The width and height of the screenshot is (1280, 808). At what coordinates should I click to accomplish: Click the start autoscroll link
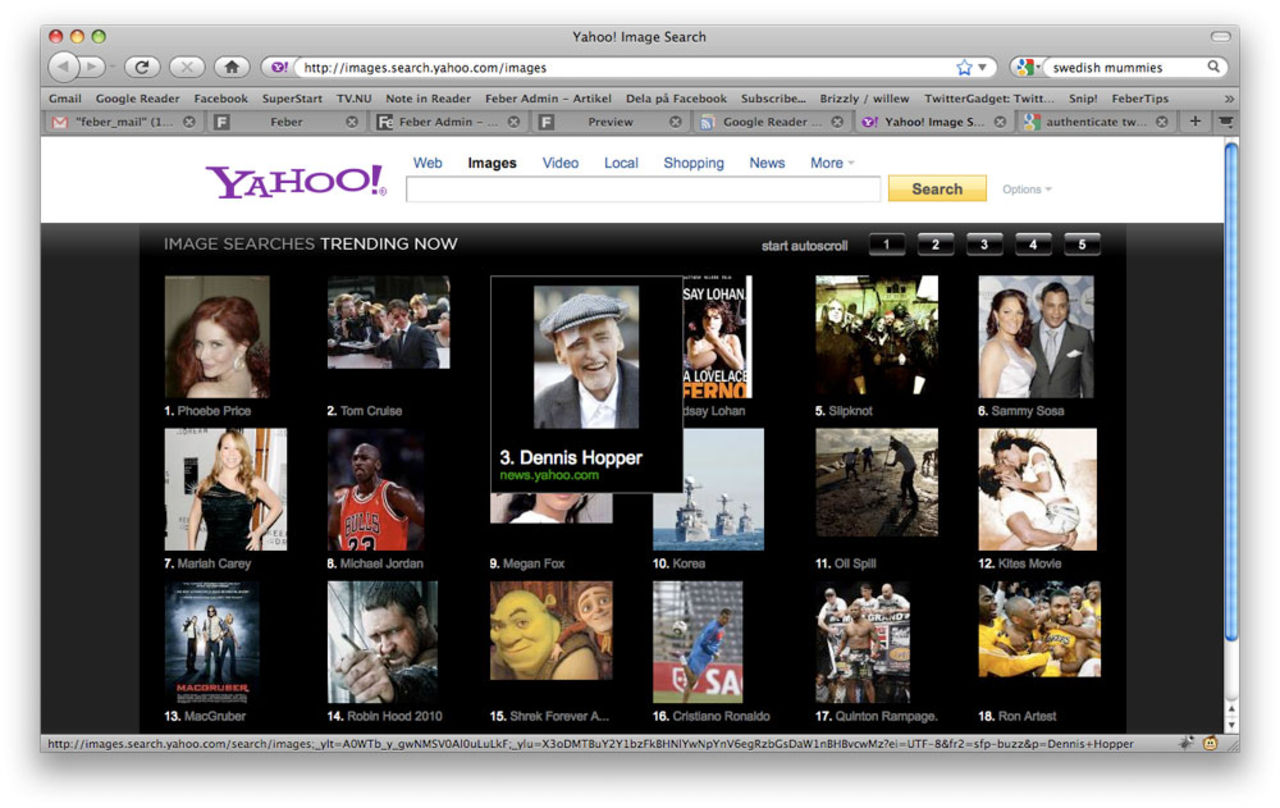(x=803, y=244)
